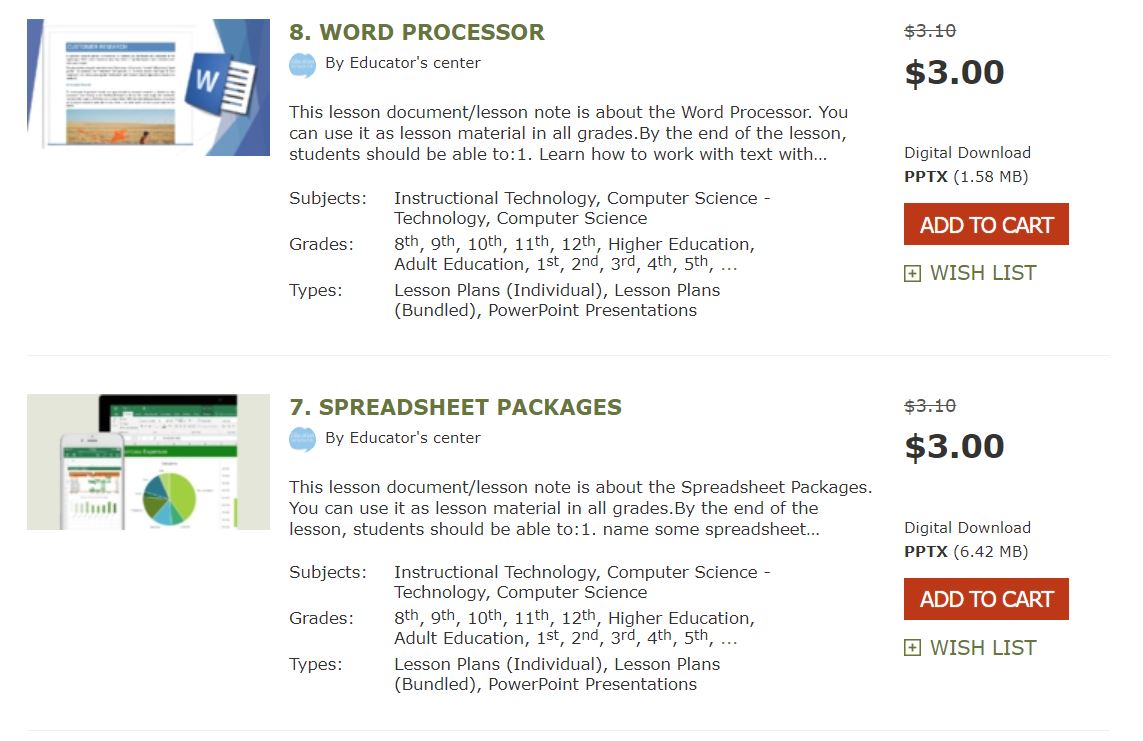Open the Spreadsheet Packages product thumbnail
Screen dimensions: 1143x741
[147, 461]
